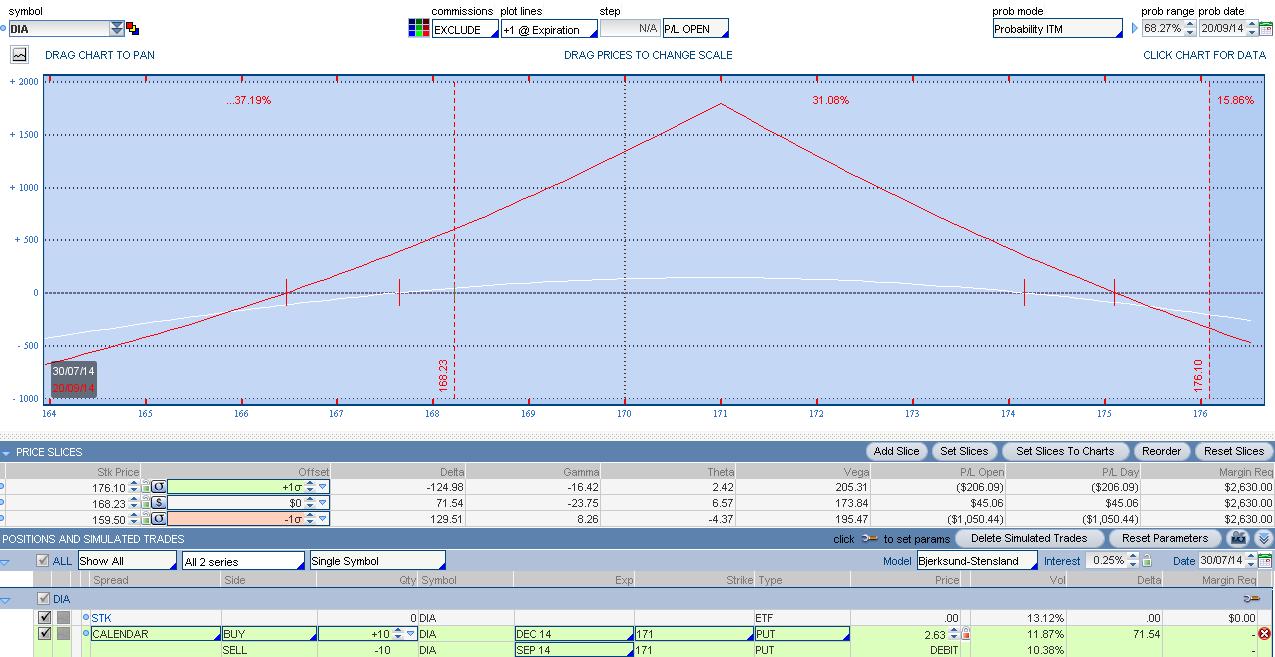Click the STK spread label
The height and width of the screenshot is (657, 1275).
click(x=102, y=618)
